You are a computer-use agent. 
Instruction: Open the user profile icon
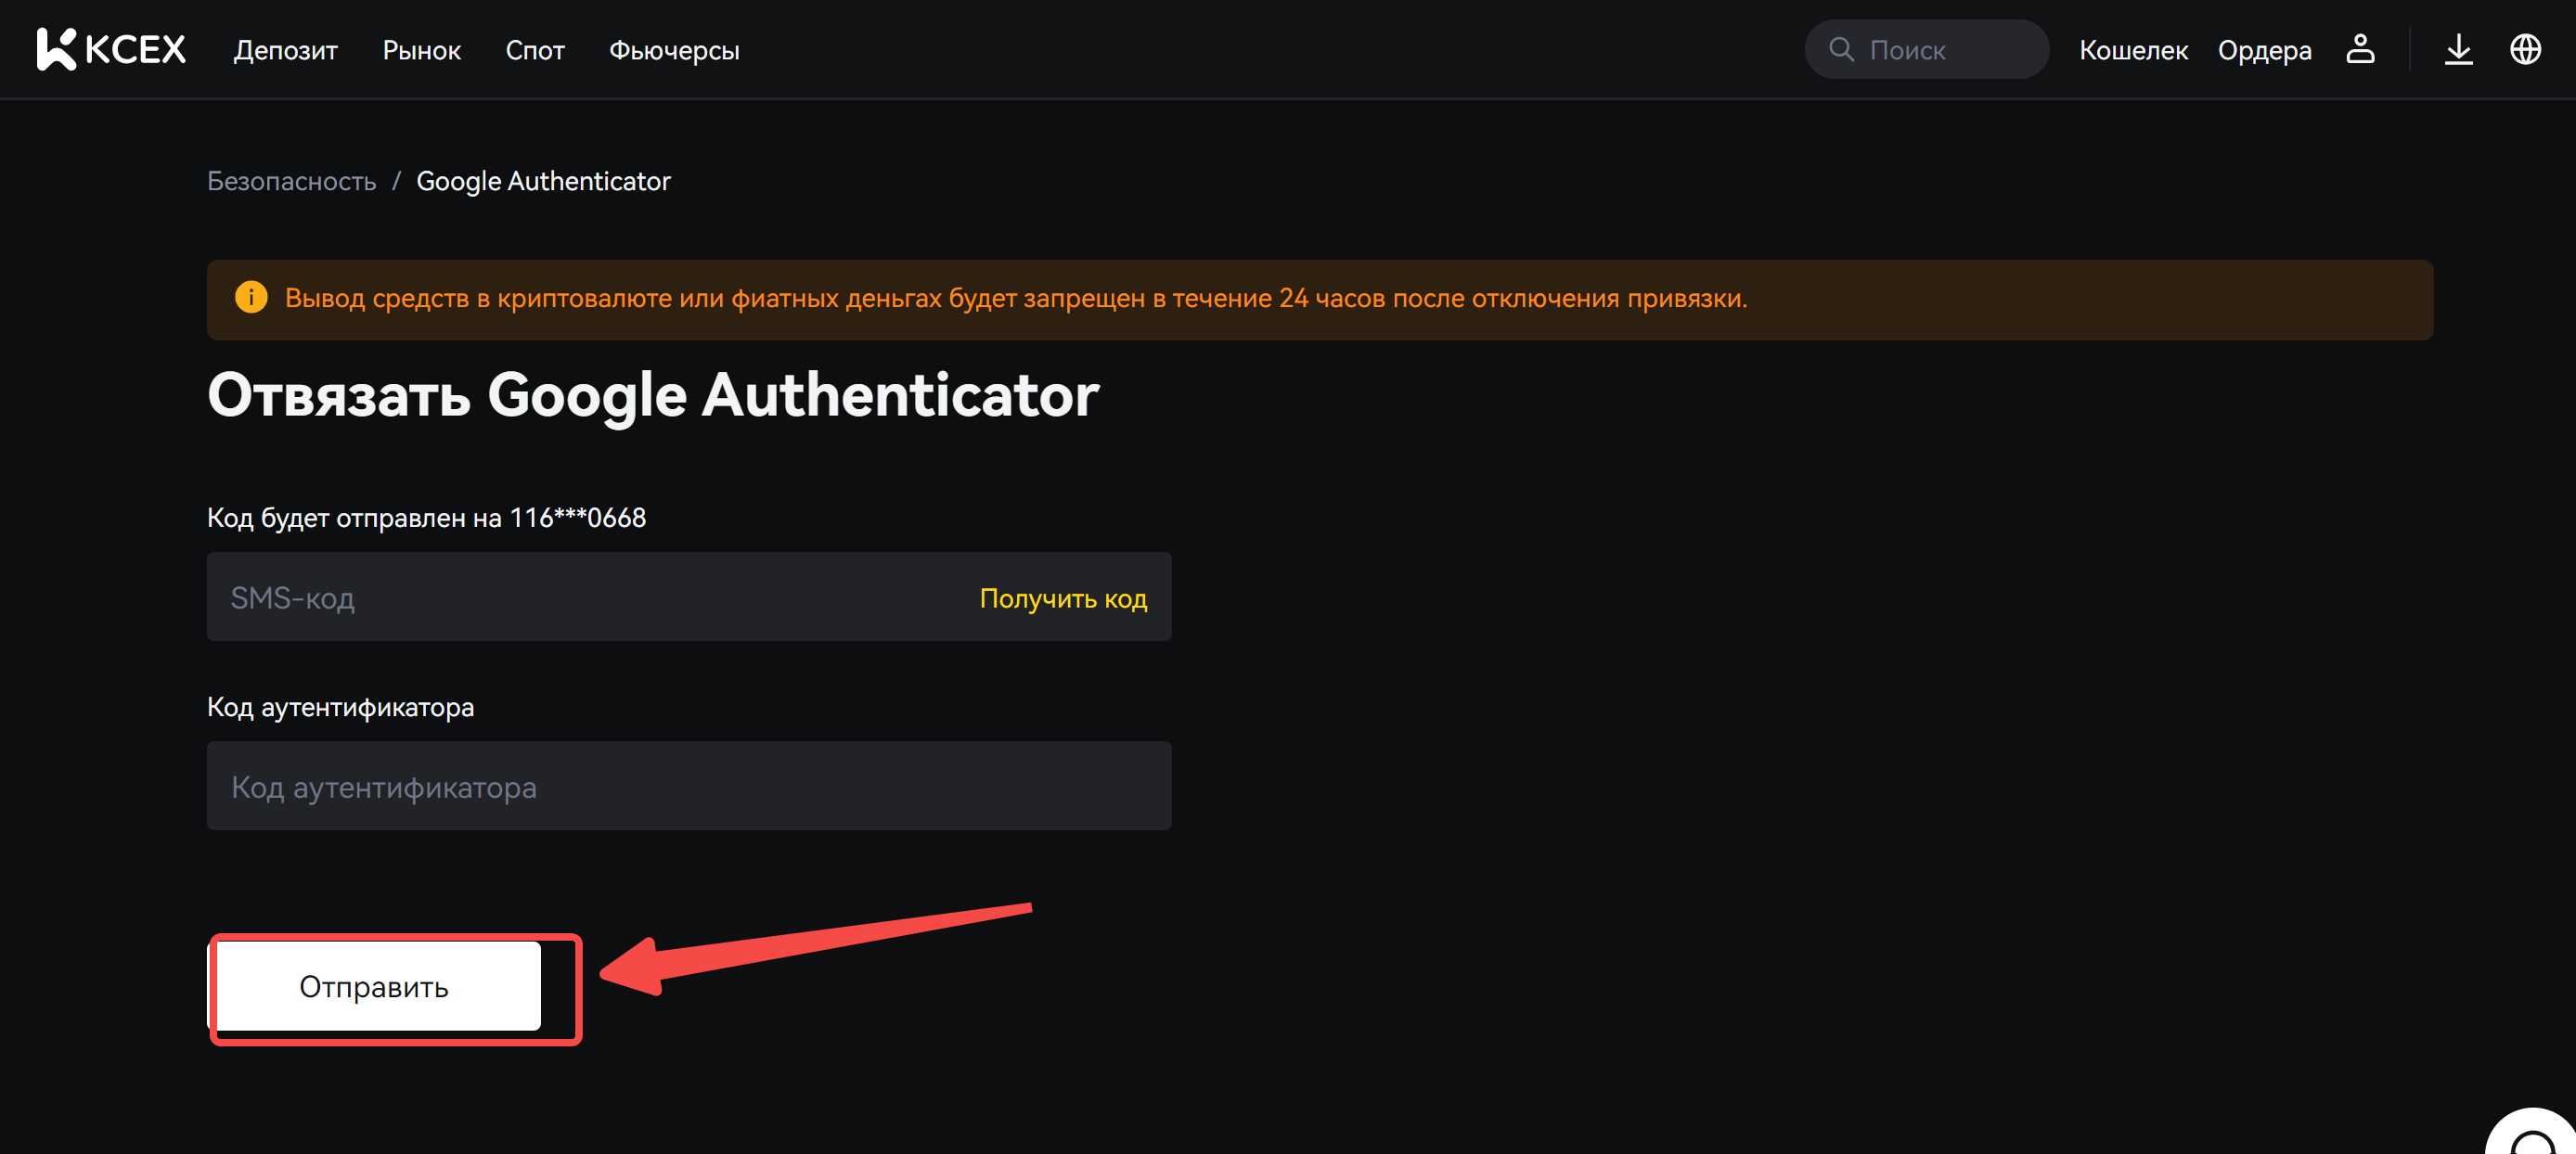(2360, 49)
